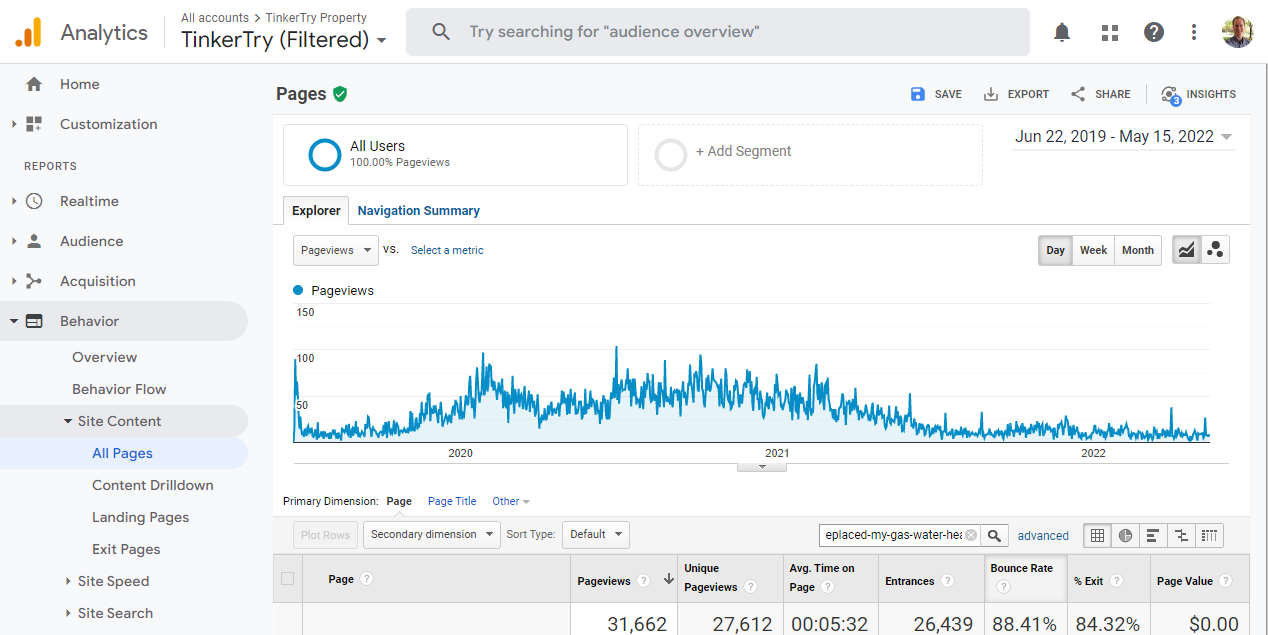Open the Google apps grid icon
This screenshot has width=1268, height=635.
pos(1110,32)
